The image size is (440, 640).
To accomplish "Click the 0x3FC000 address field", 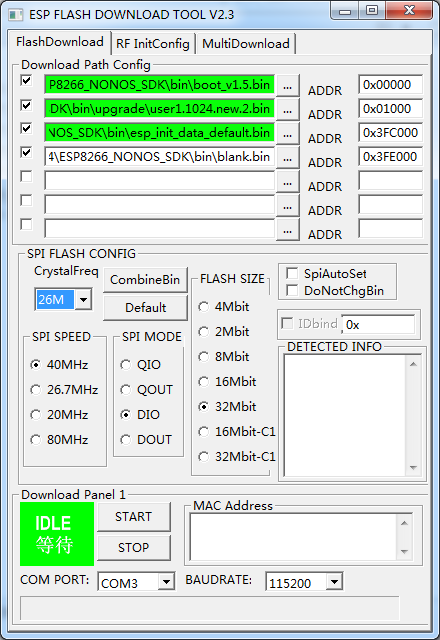I will (x=391, y=133).
